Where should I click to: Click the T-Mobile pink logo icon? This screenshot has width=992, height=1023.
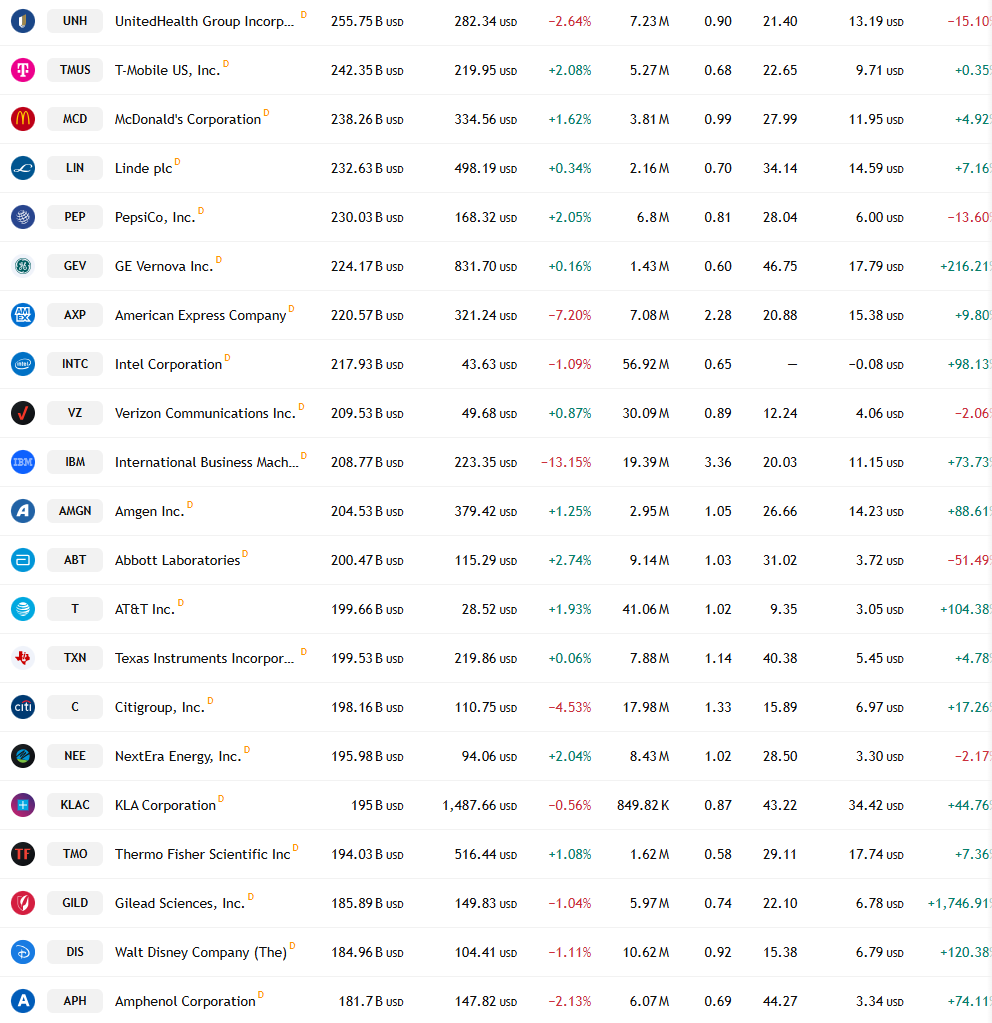tap(23, 70)
